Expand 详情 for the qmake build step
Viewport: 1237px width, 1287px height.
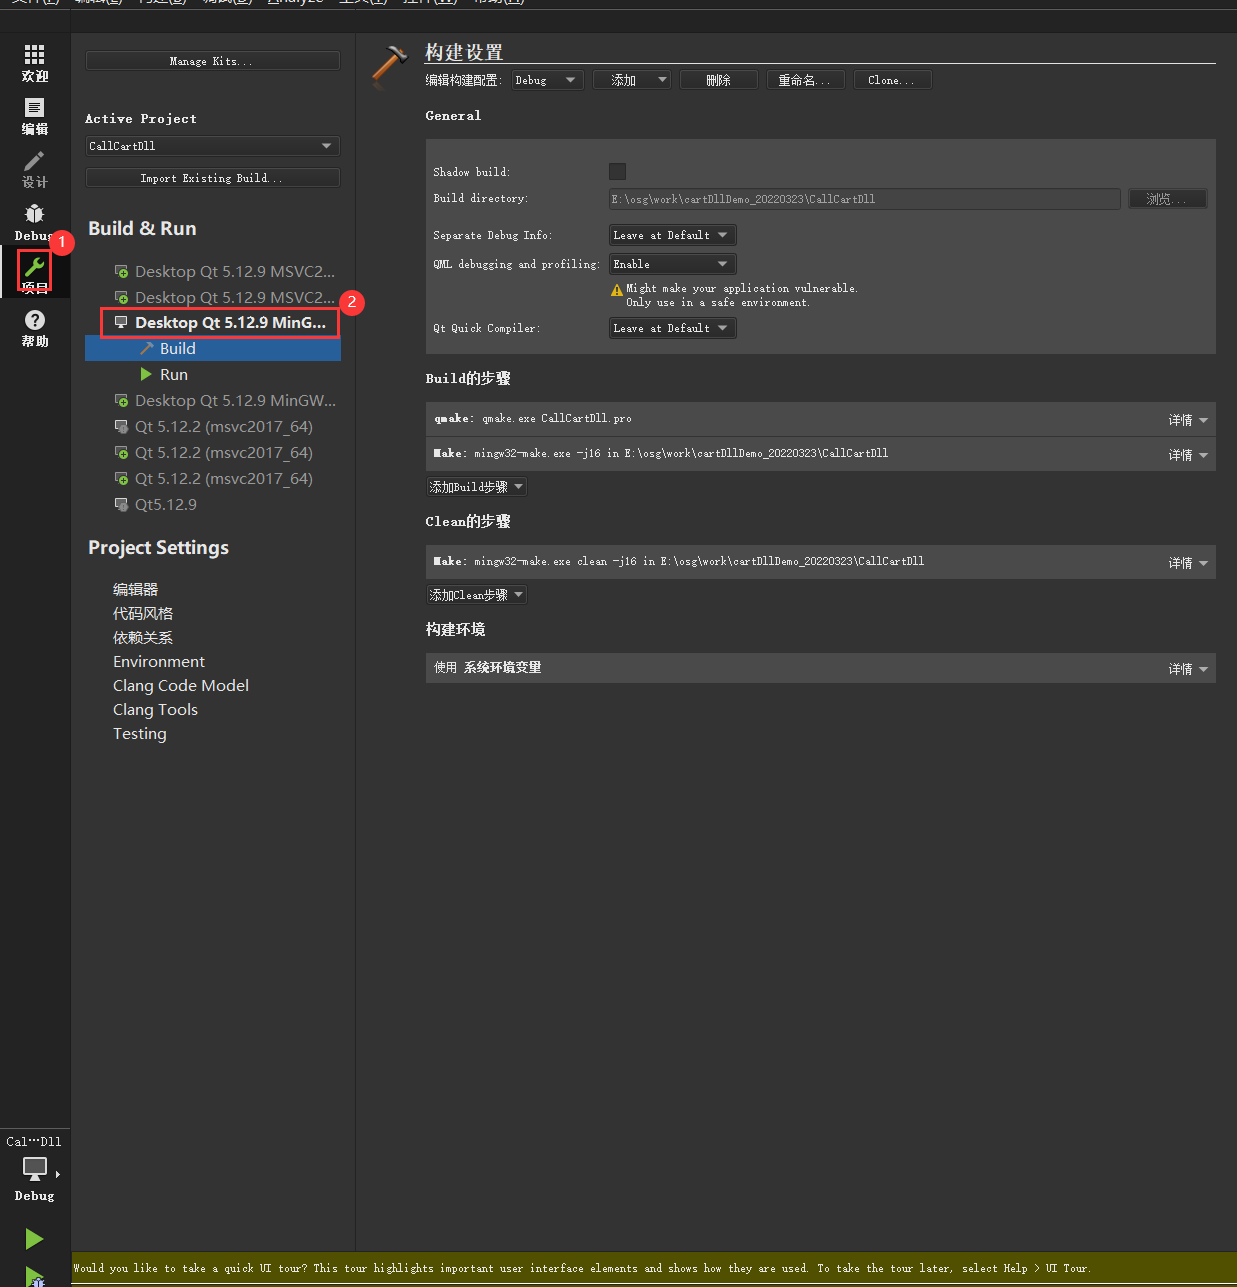tap(1186, 419)
